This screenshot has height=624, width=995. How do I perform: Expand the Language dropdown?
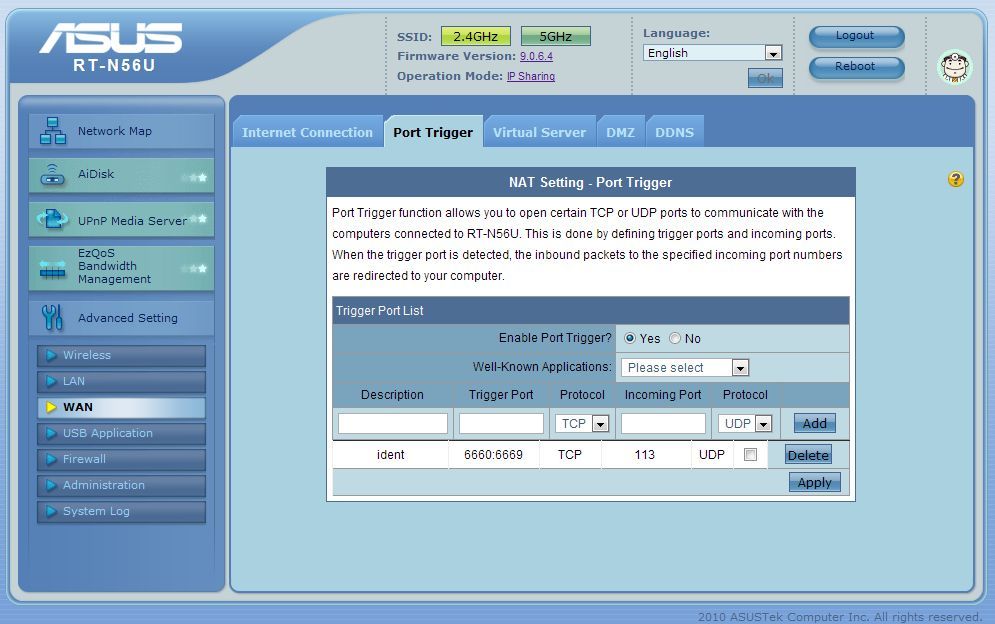[712, 53]
